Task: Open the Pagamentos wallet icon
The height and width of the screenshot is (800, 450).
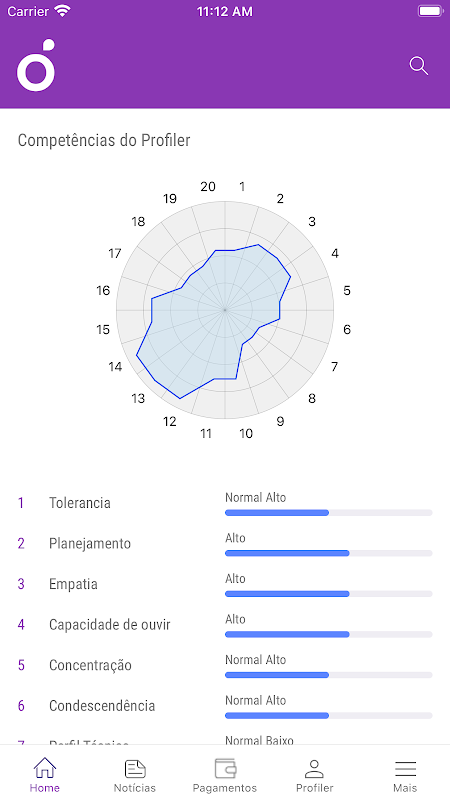Action: coord(225,768)
